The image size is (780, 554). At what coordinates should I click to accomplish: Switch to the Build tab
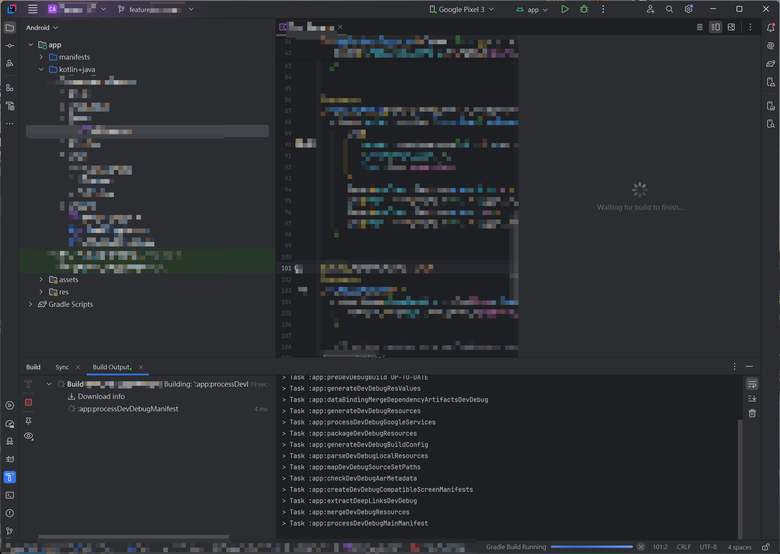(x=33, y=367)
